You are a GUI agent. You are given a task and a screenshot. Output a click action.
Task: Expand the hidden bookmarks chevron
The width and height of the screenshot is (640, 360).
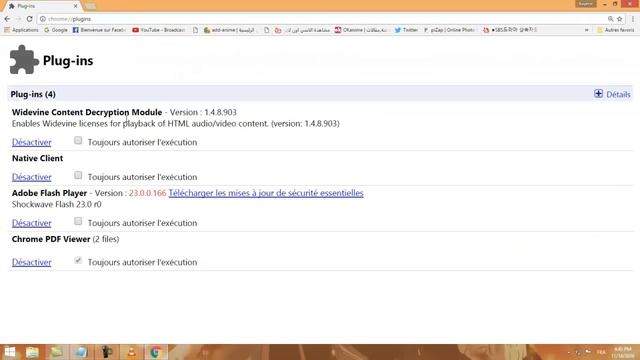tap(587, 30)
